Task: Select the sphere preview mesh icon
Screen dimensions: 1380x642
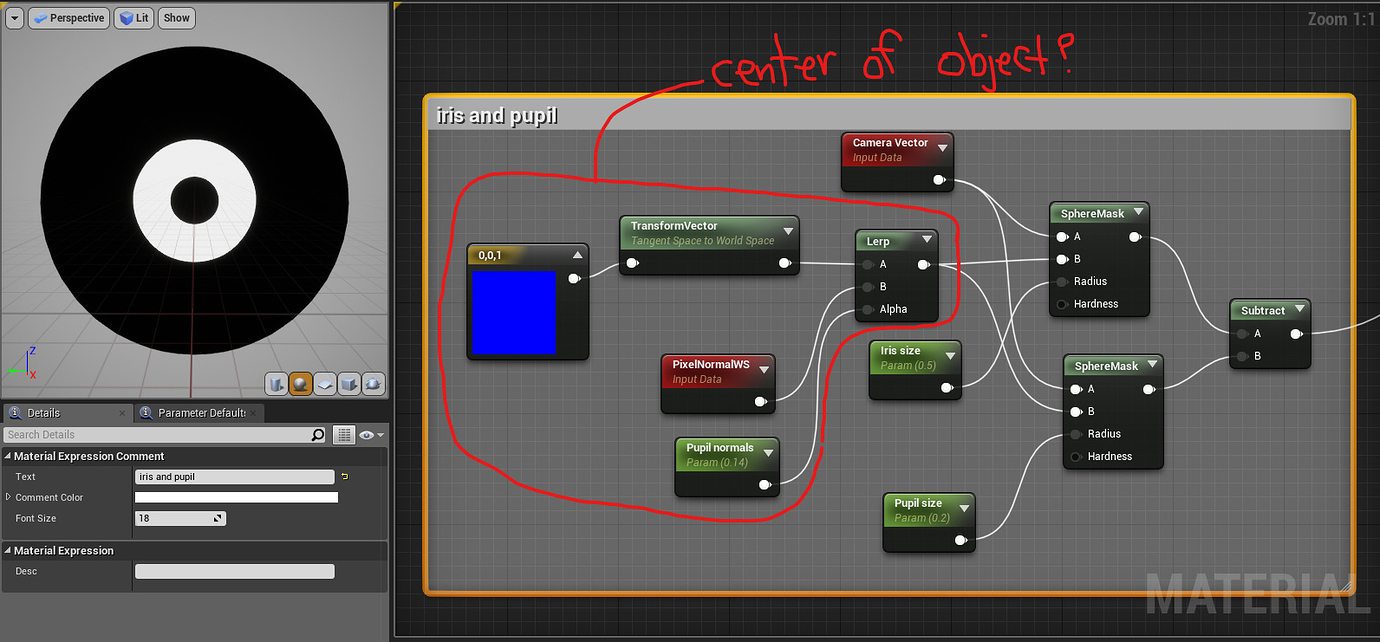Action: coord(301,384)
